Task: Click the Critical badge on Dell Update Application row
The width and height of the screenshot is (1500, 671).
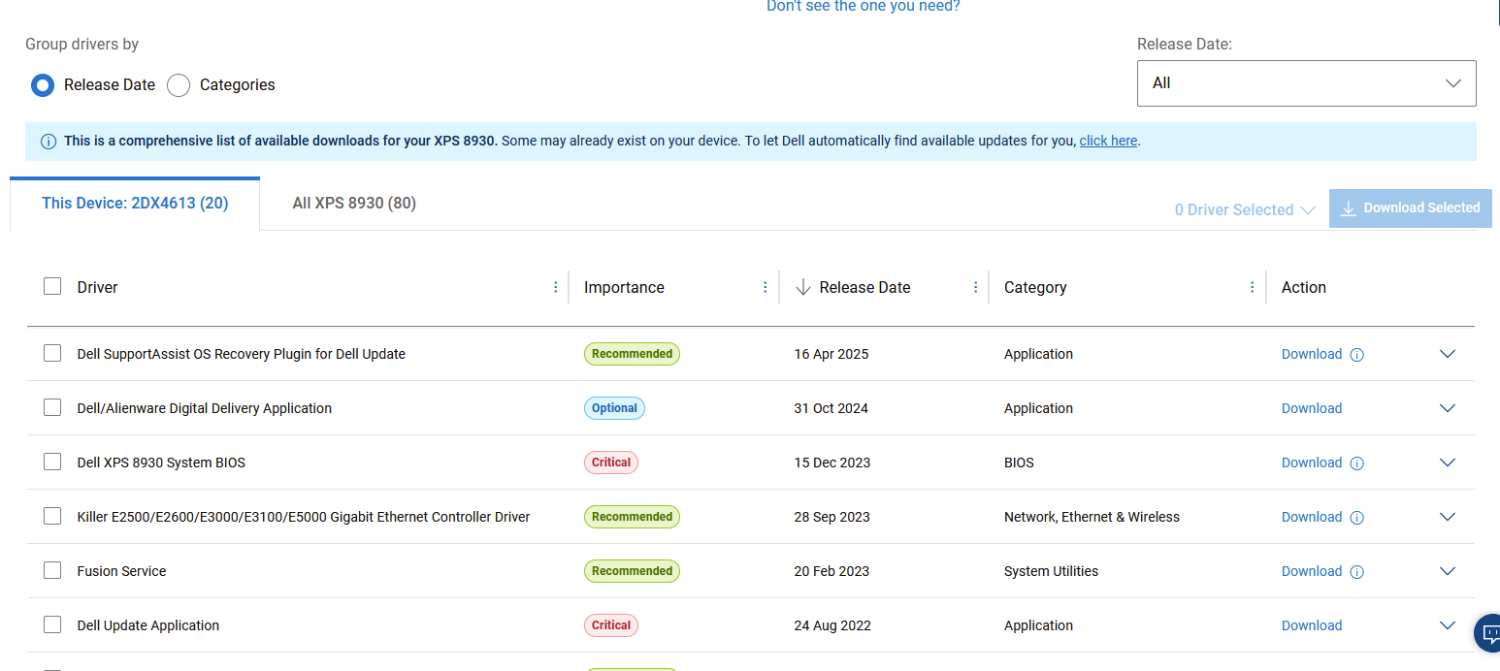Action: click(x=611, y=625)
